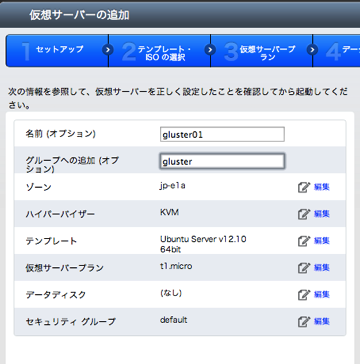Click the 編集 link for ゾーン
Image resolution: width=360 pixels, height=364 pixels.
(x=322, y=187)
